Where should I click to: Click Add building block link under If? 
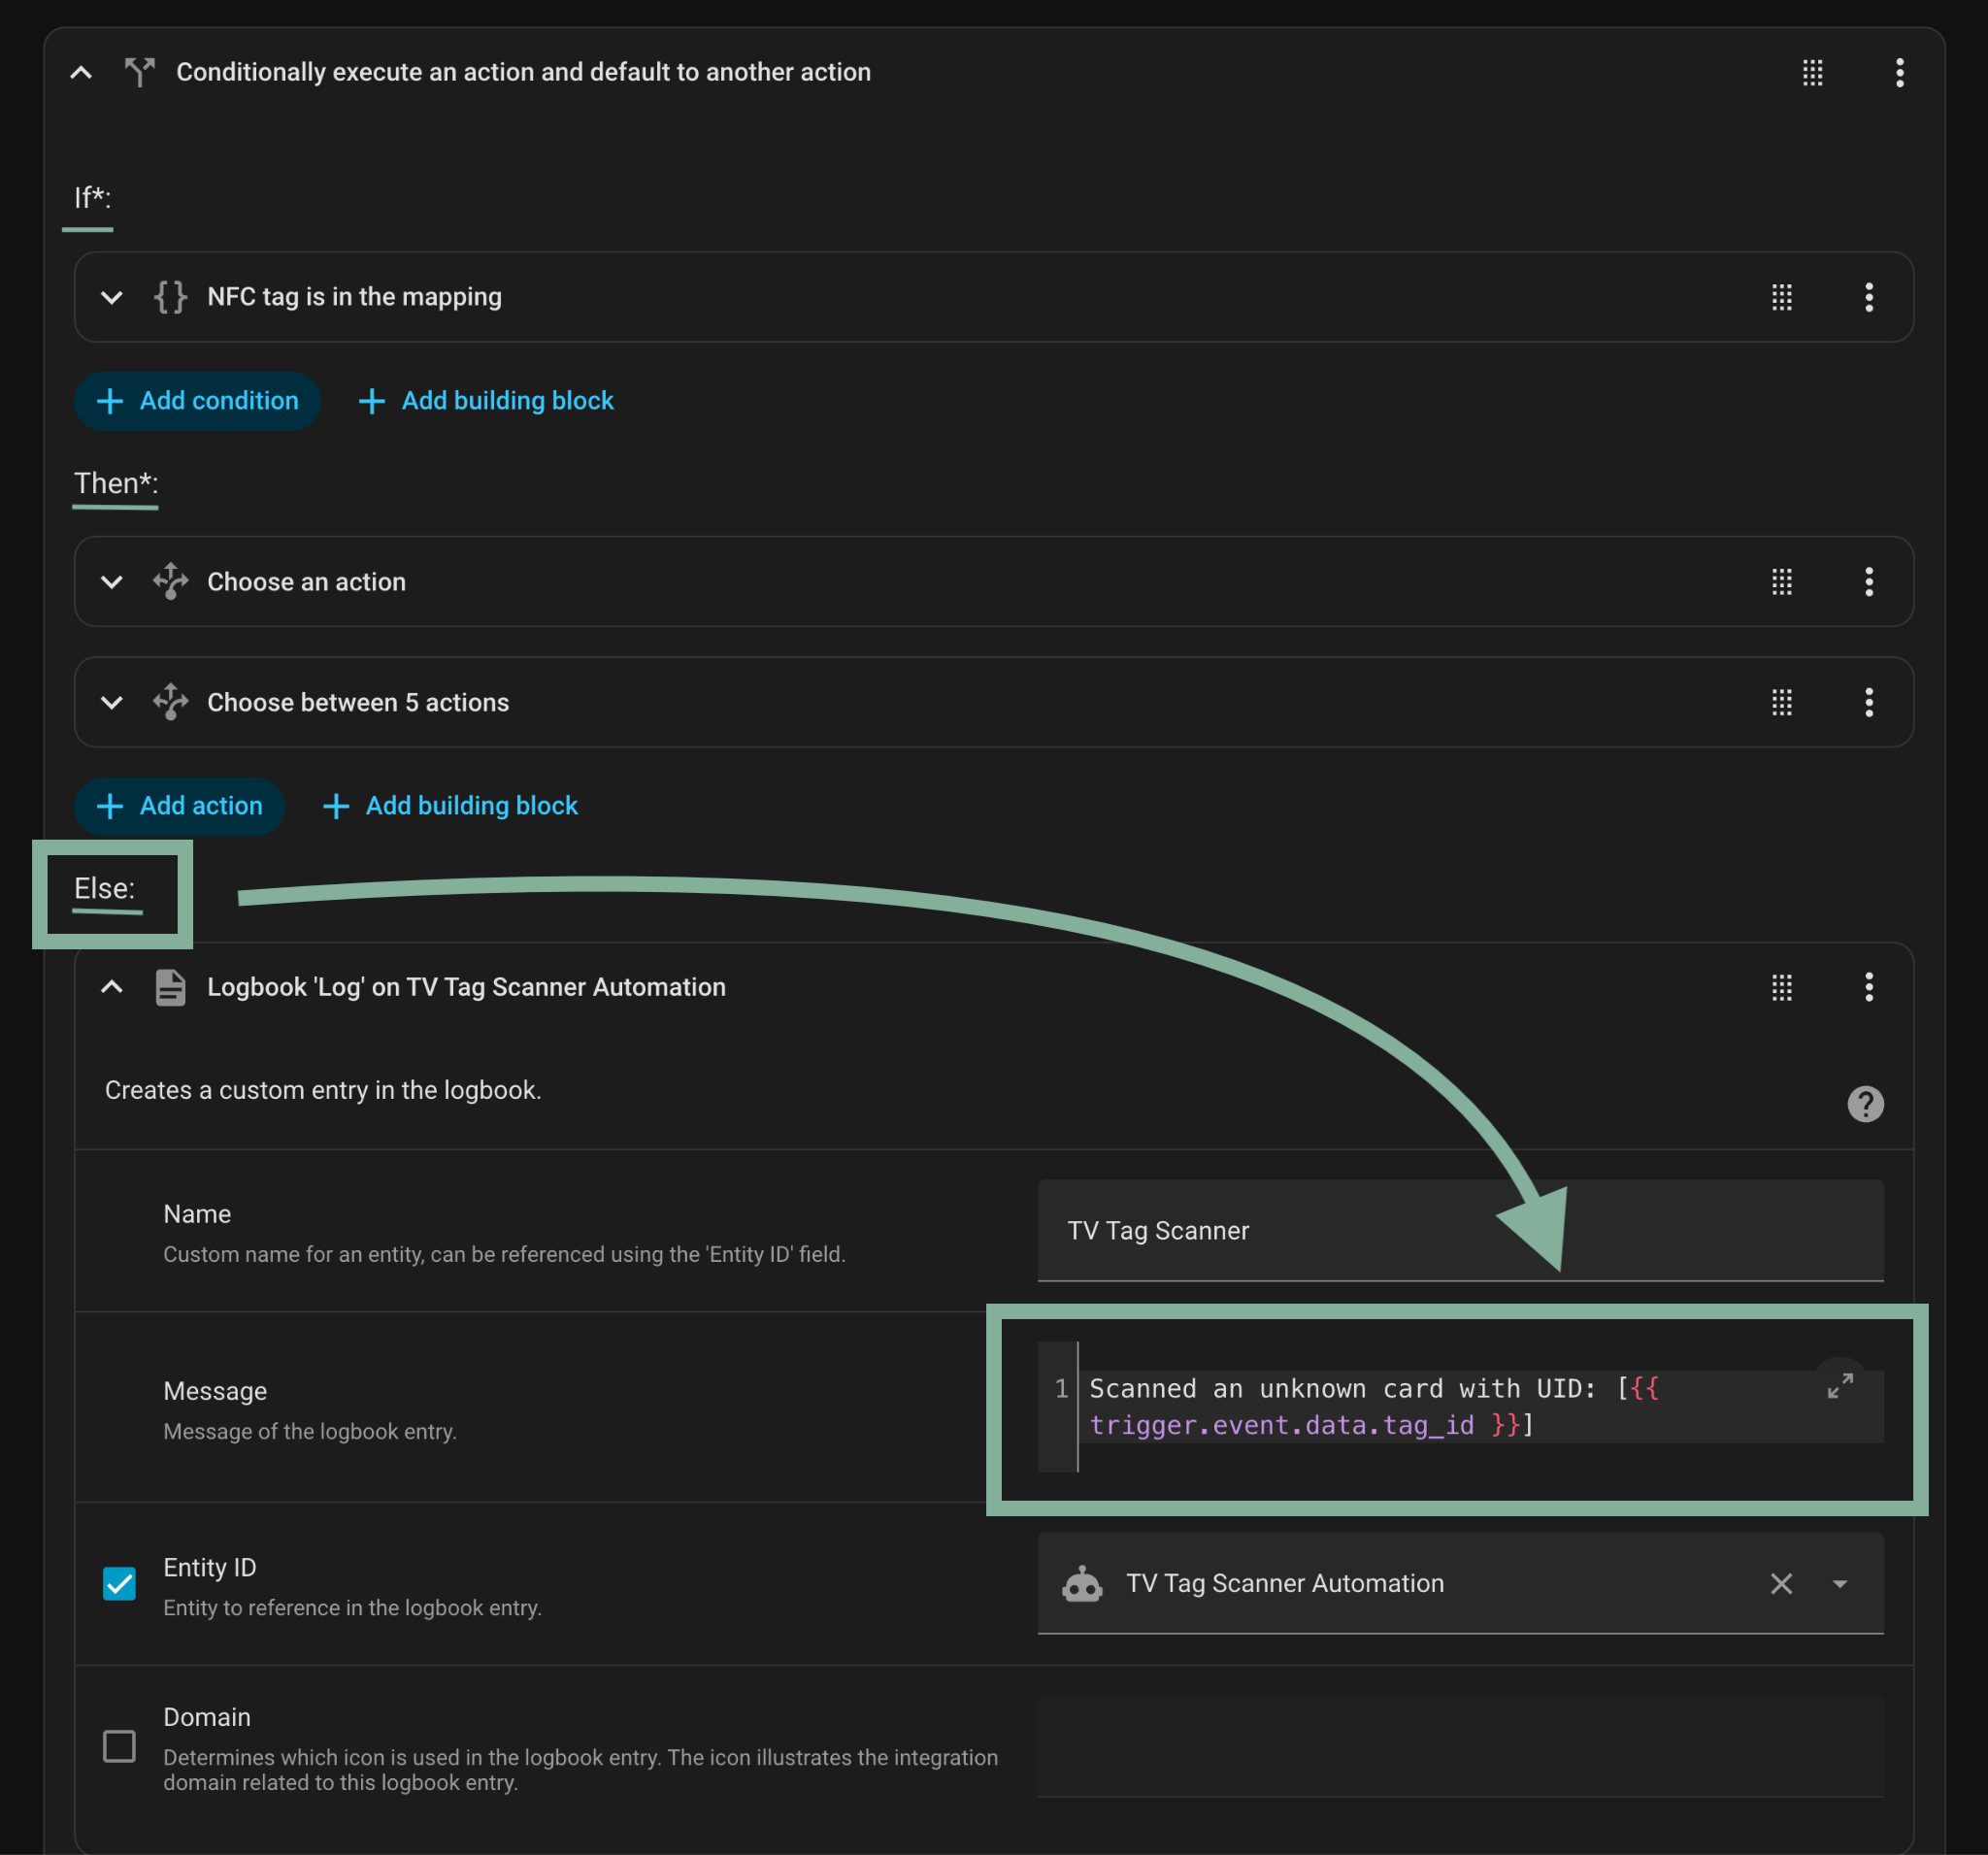click(486, 401)
